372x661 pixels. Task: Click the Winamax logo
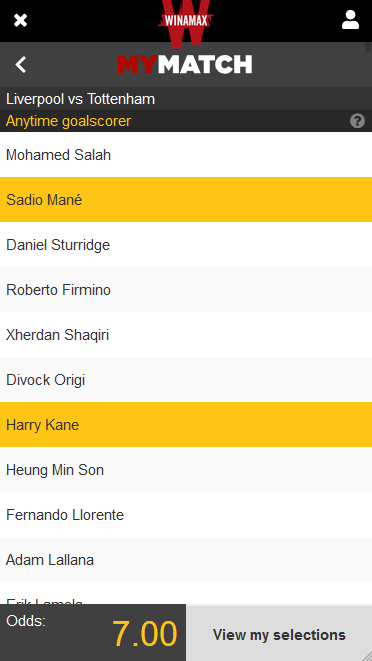pyautogui.click(x=186, y=21)
